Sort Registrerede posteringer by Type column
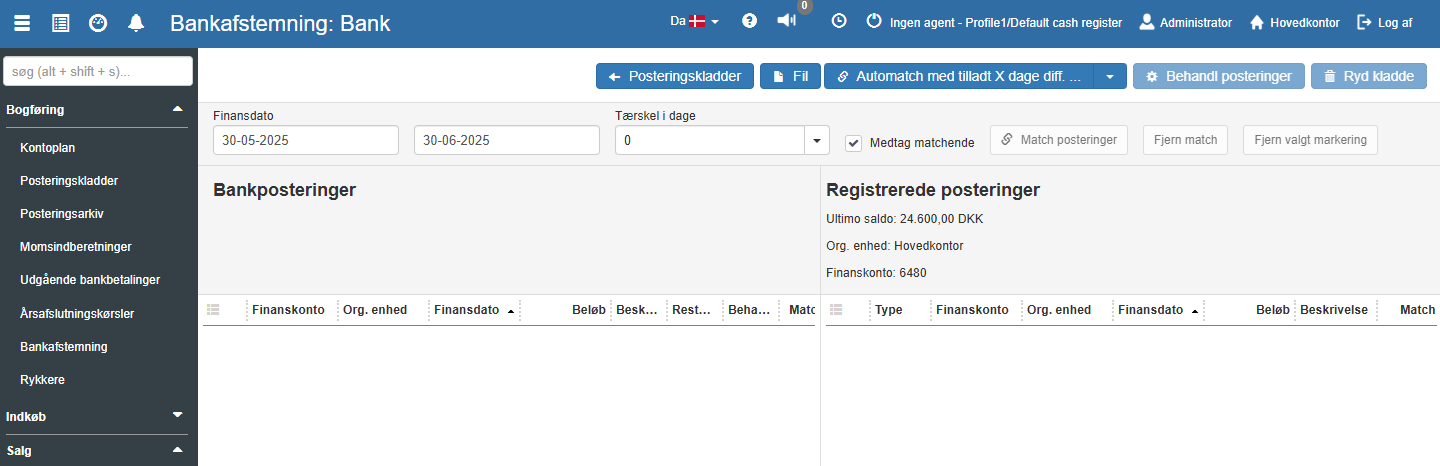The width and height of the screenshot is (1440, 466). 889,310
